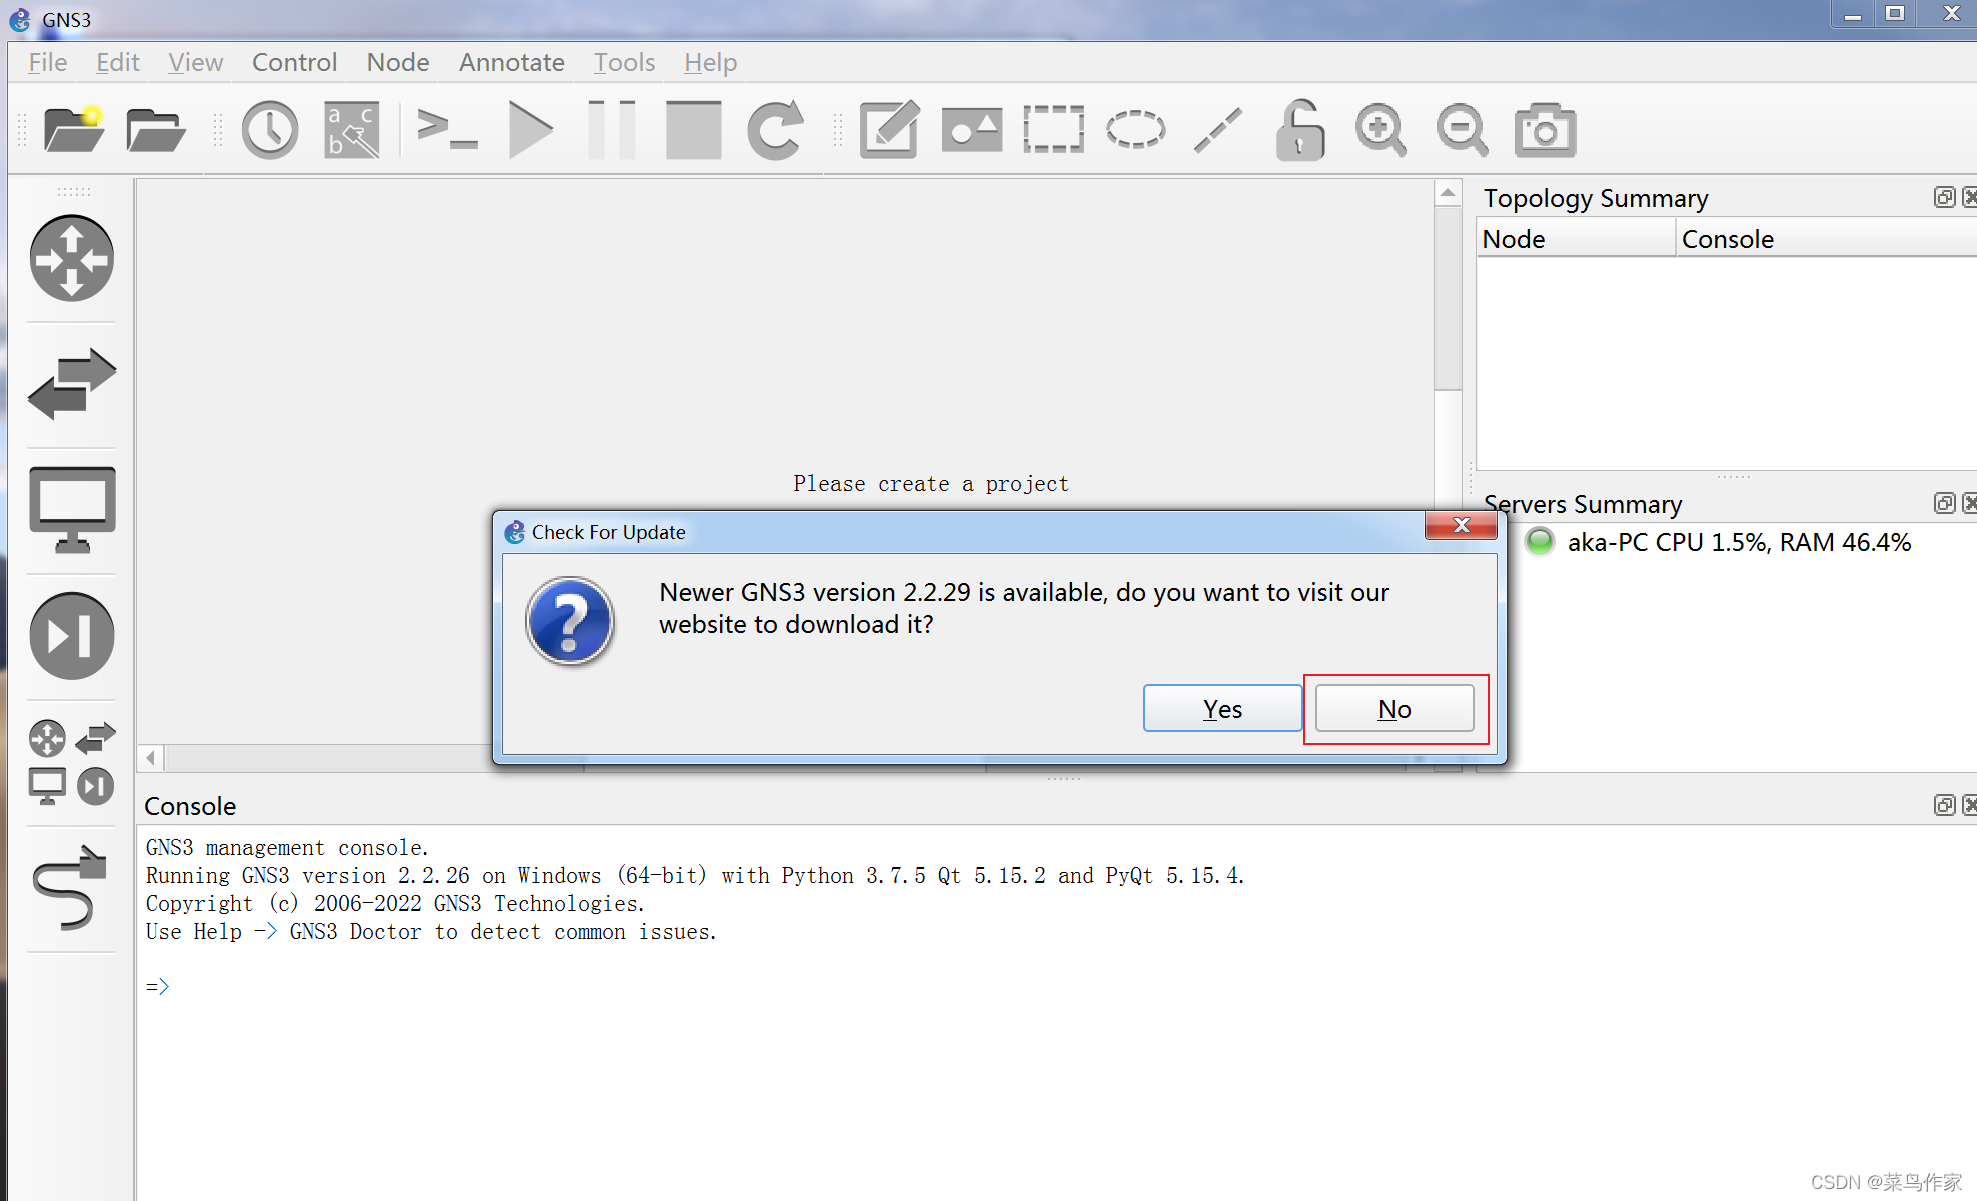Sort by the Console column header
1977x1201 pixels.
[1826, 239]
